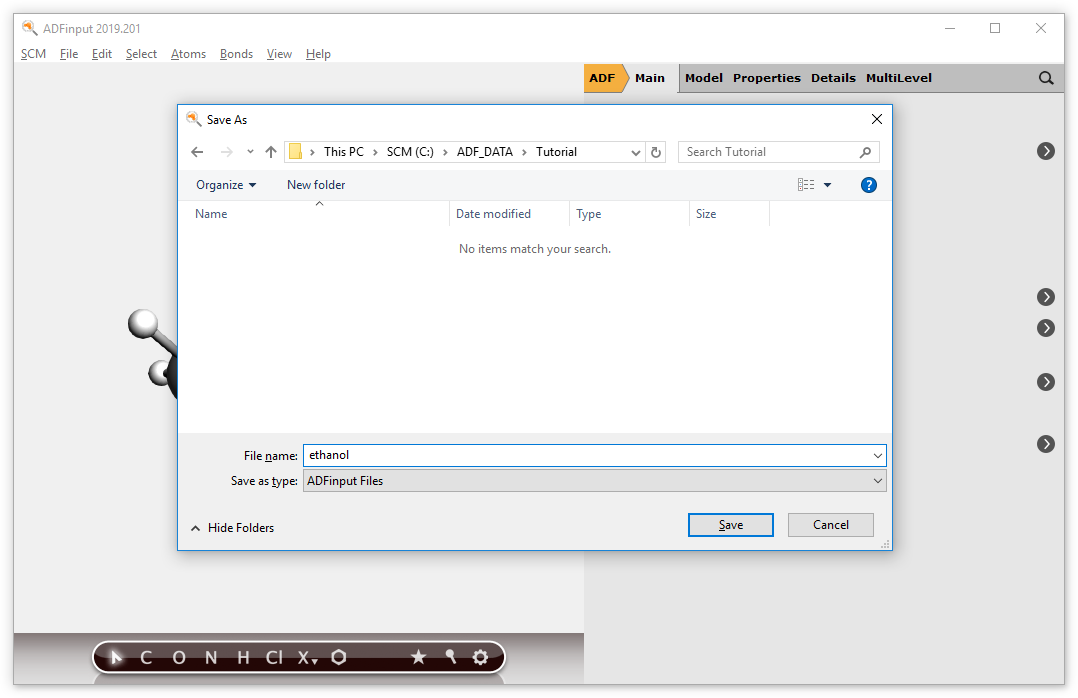Open the Properties panel menu
Screen dimensions: 1078x698
(767, 78)
